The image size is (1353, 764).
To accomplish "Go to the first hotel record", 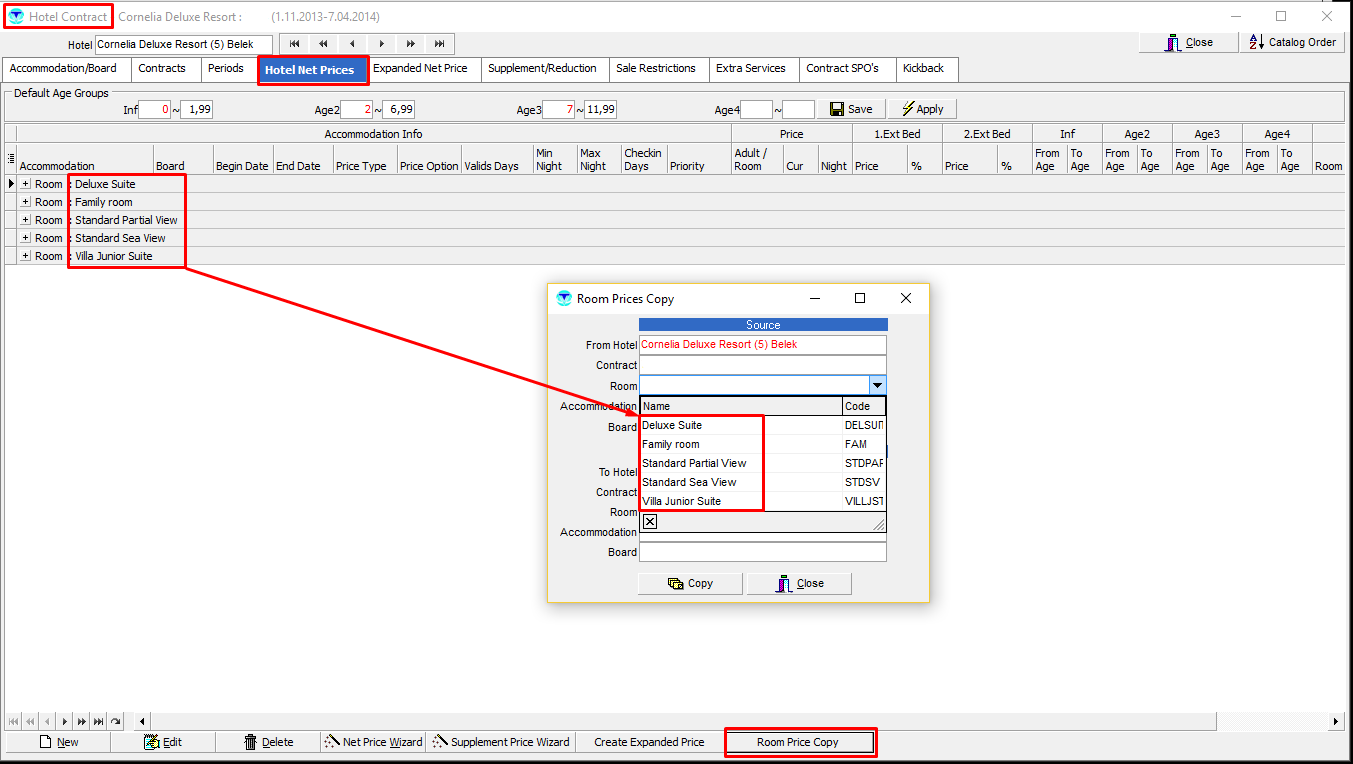I will click(294, 44).
